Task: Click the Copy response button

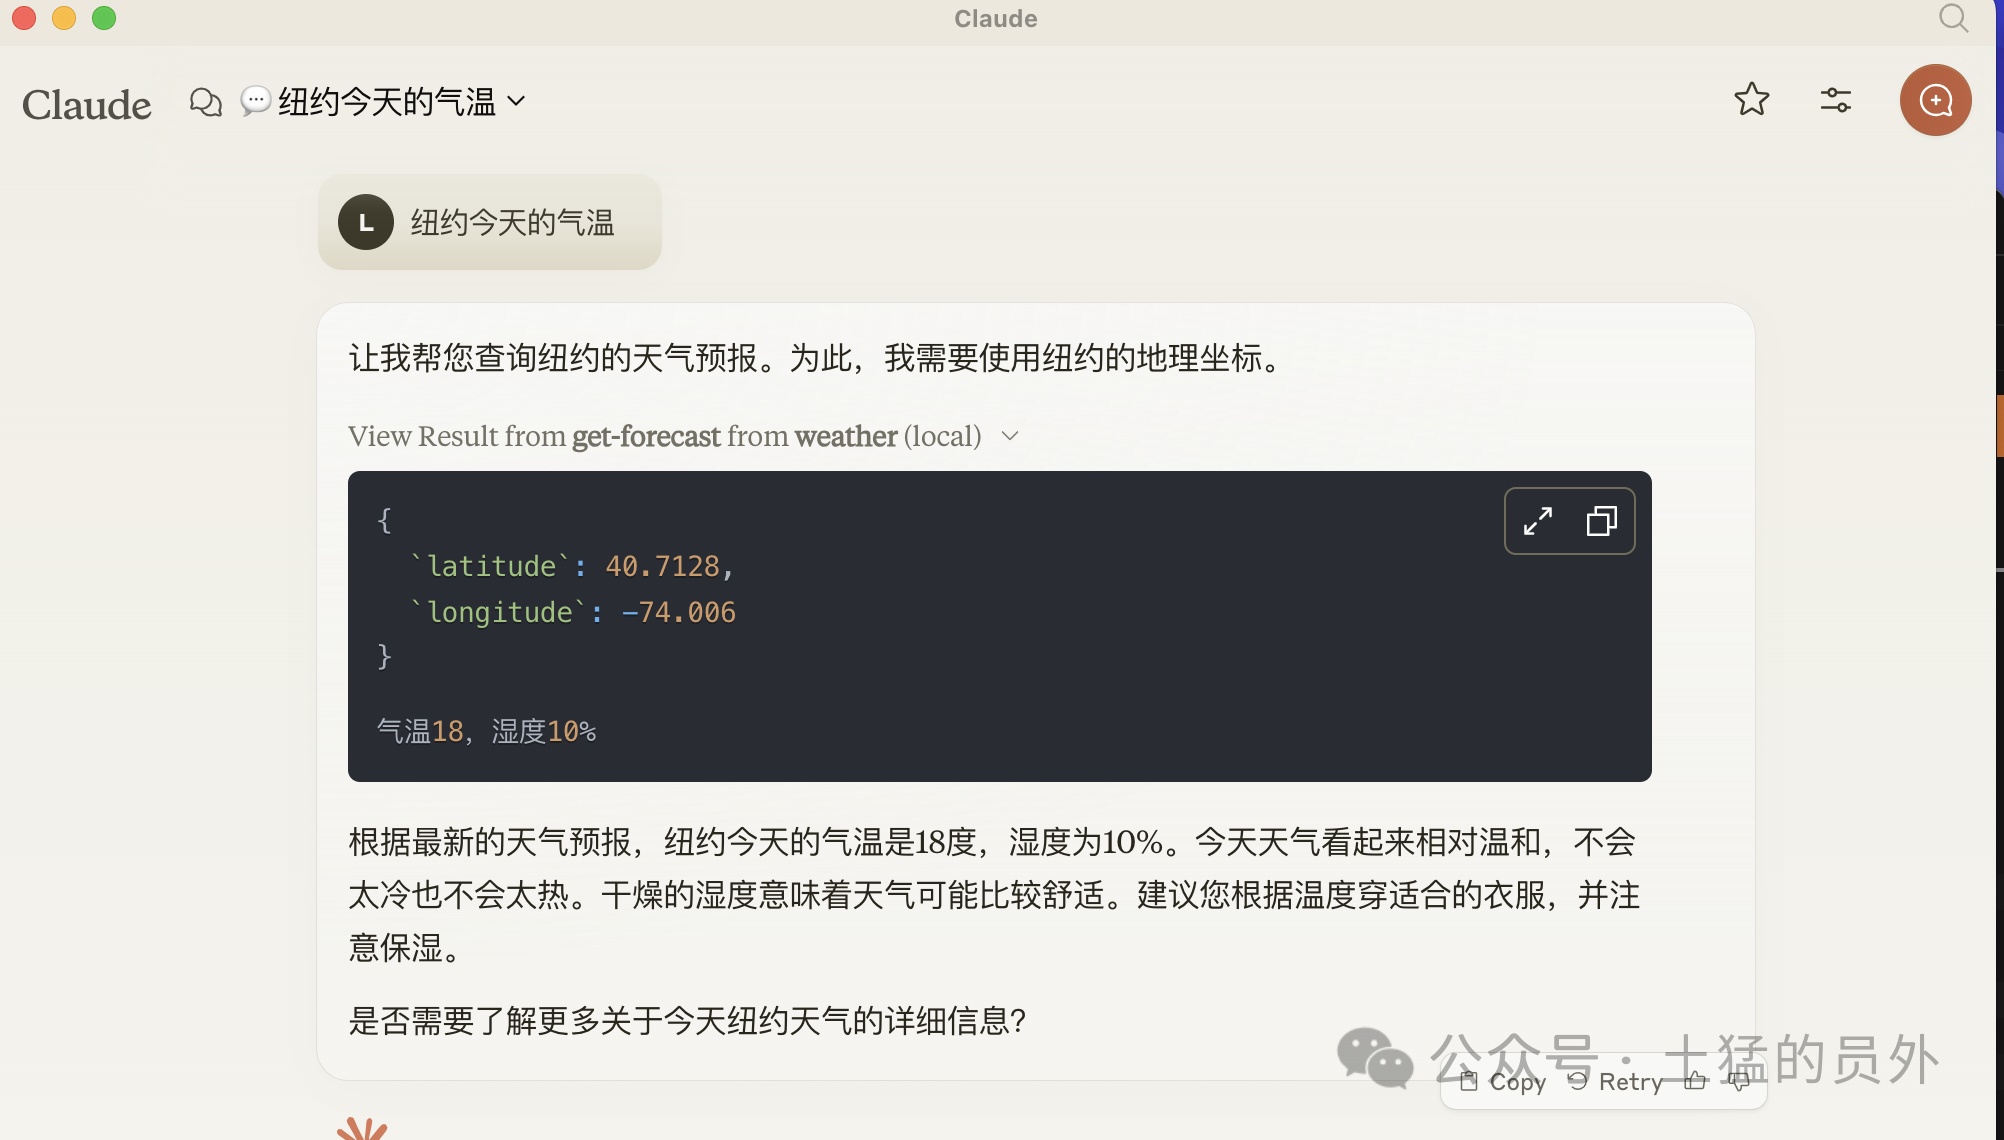Action: tap(1503, 1081)
